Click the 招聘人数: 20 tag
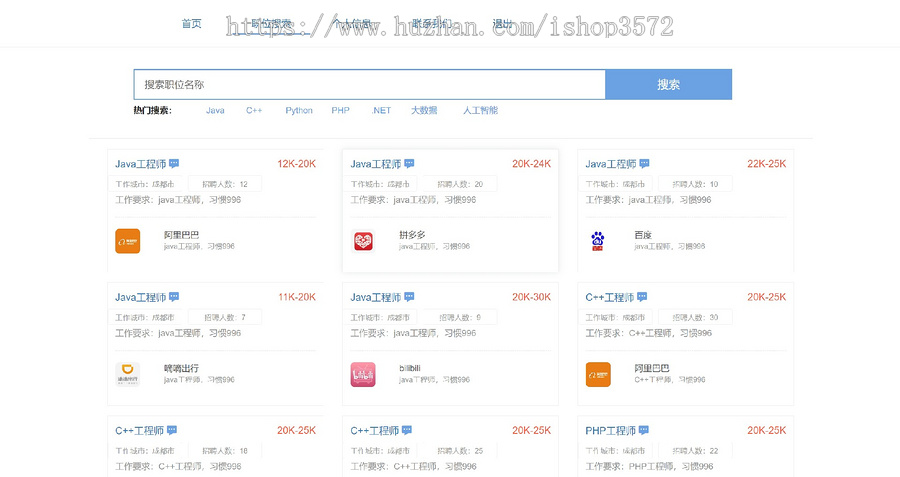Screen dimensions: 900x477 (x=460, y=184)
